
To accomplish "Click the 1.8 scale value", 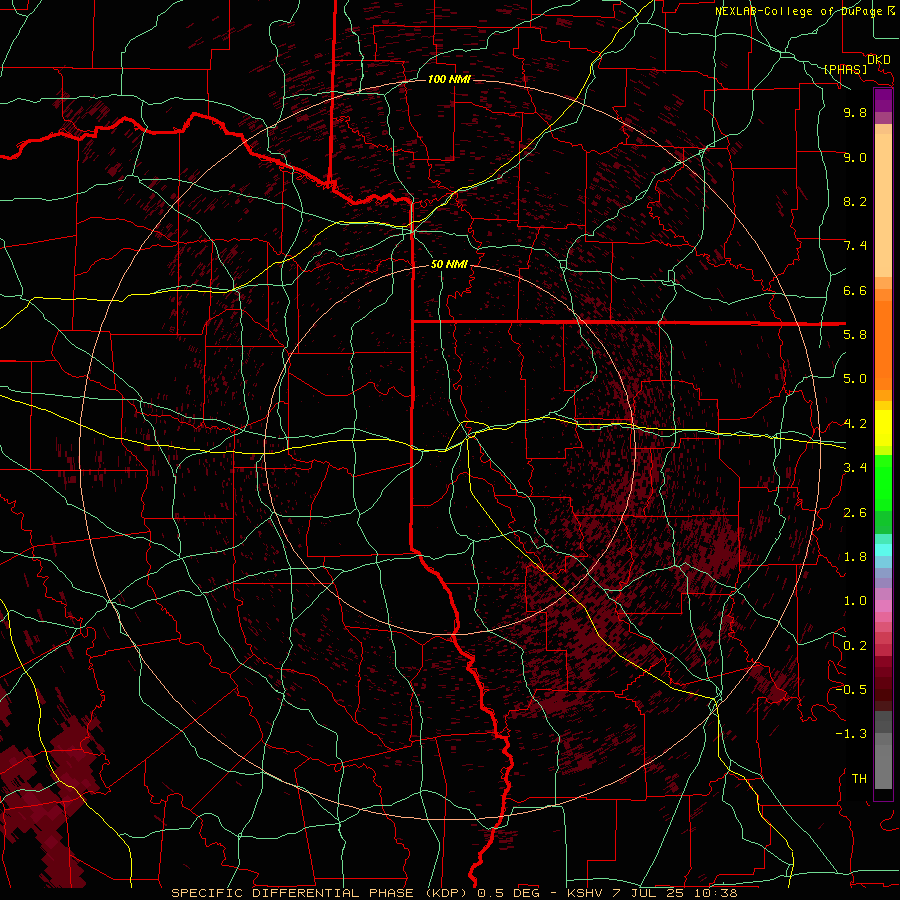I will pos(855,557).
